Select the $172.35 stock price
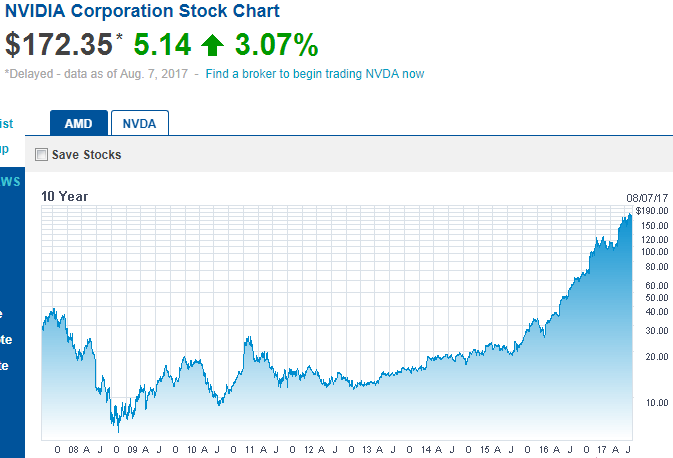 [56, 45]
